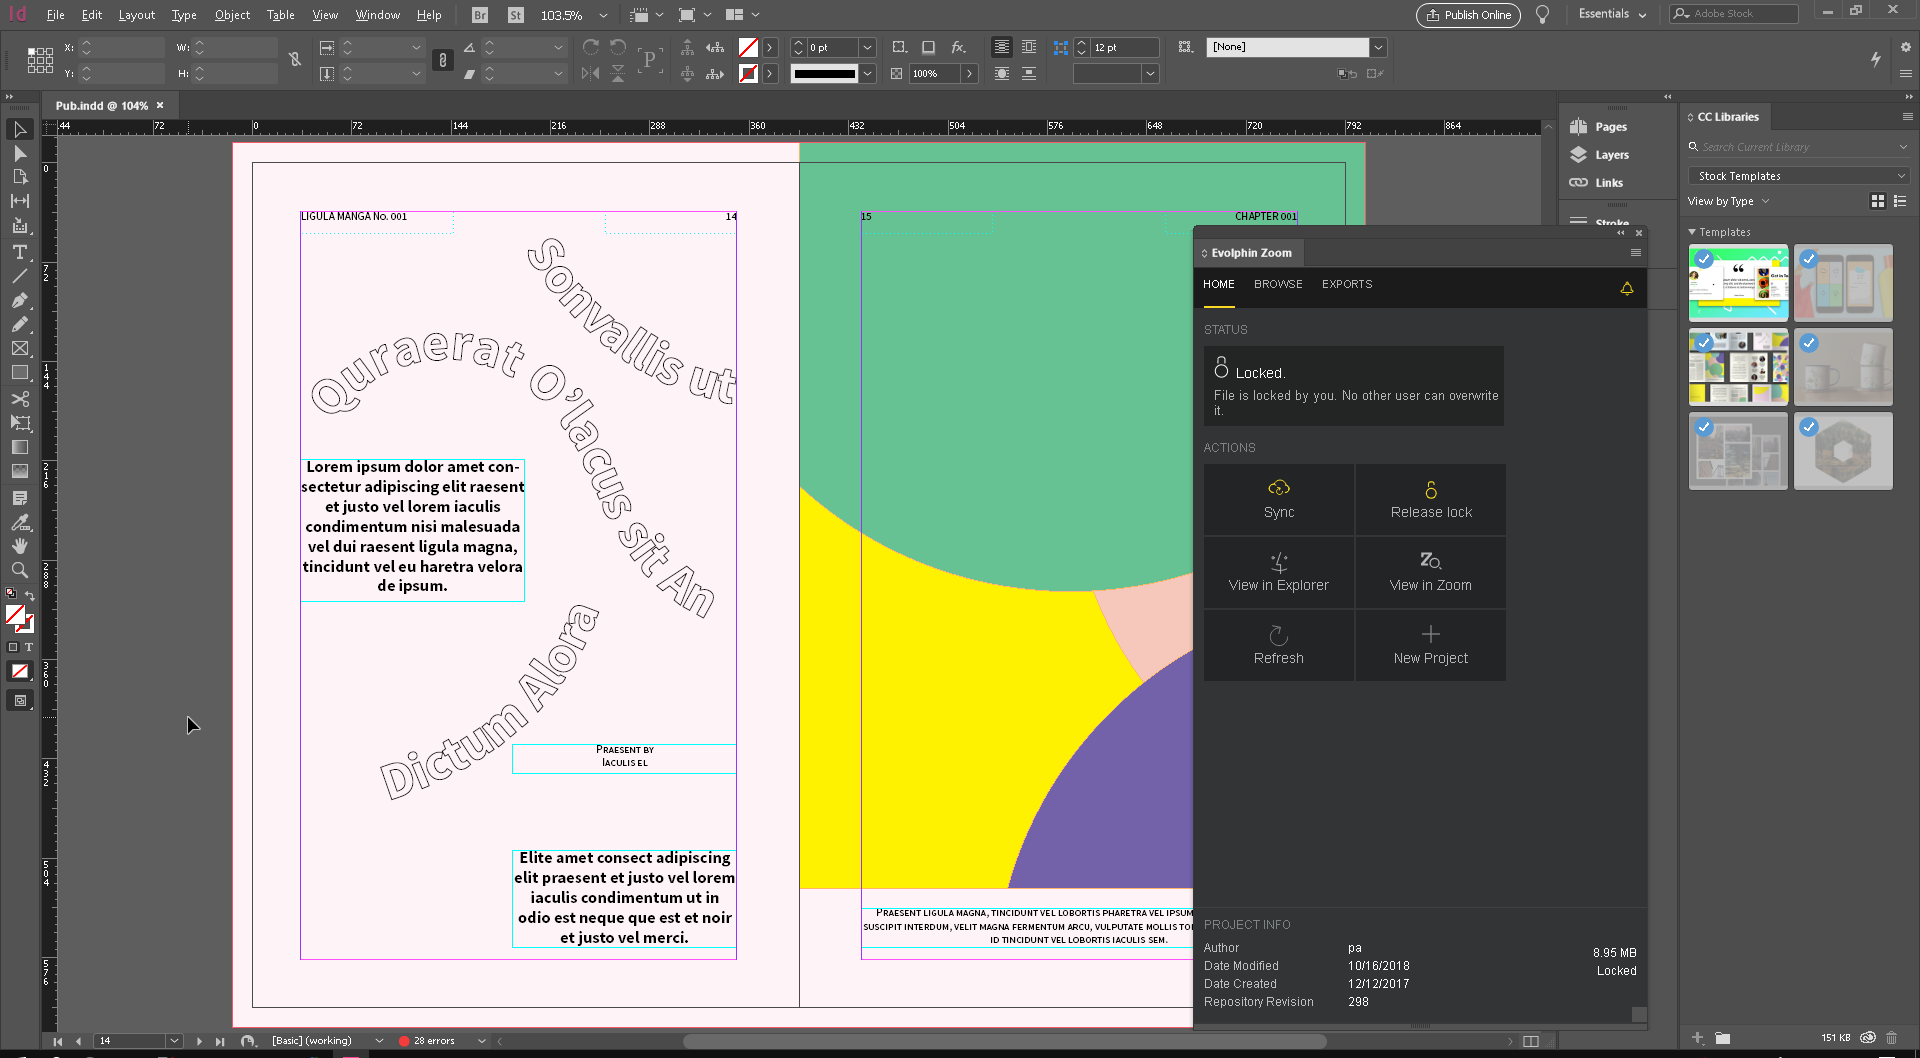The height and width of the screenshot is (1058, 1920).
Task: Open Adobe Stock St icon
Action: click(x=515, y=15)
